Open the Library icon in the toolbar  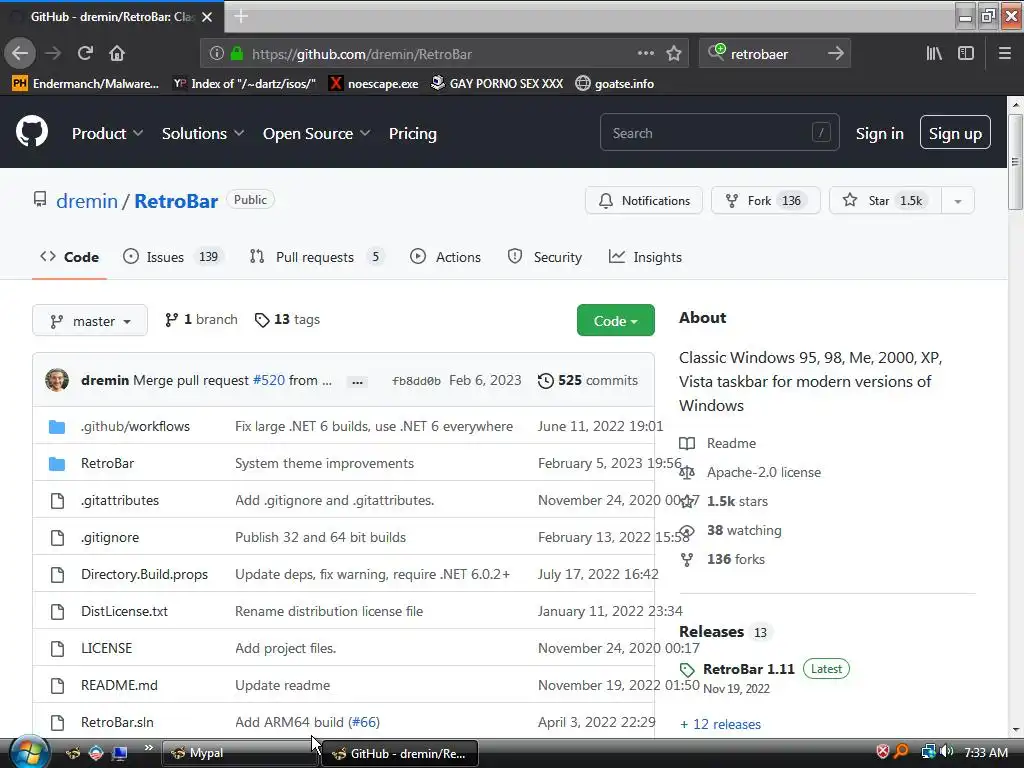[x=934, y=54]
